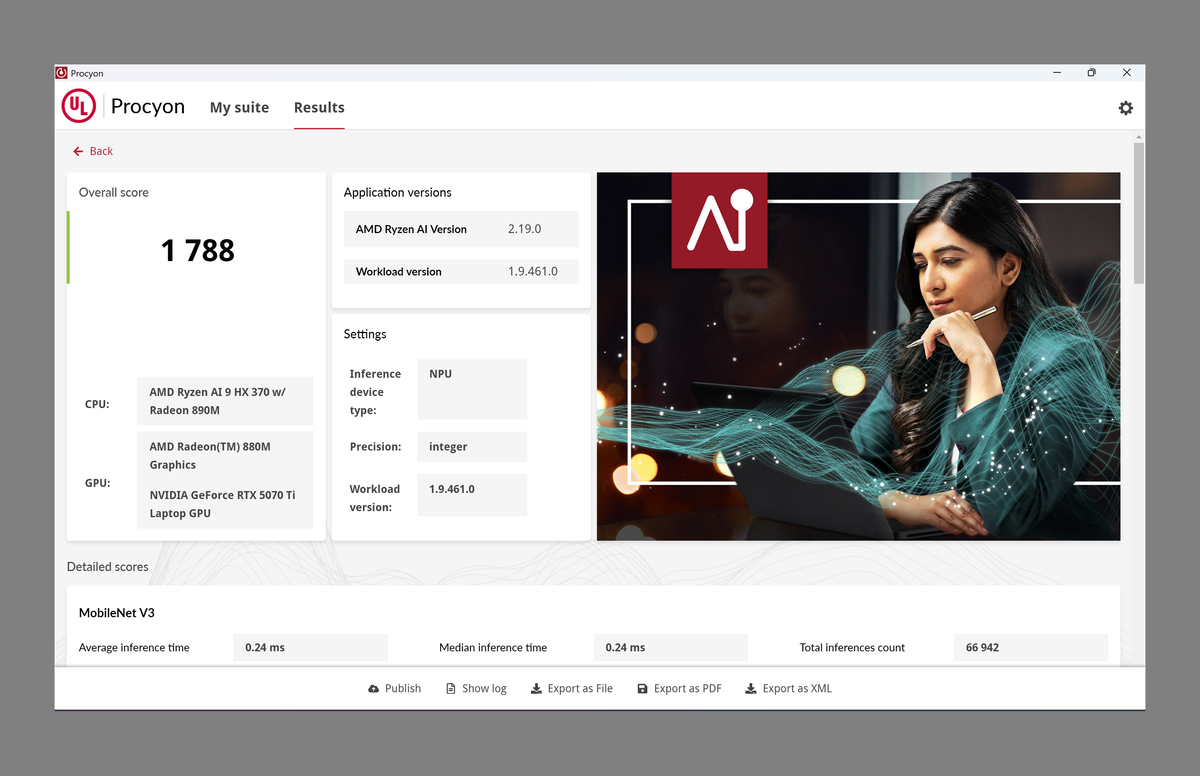Click the AMD Ryzen AI Version row
This screenshot has height=776, width=1200.
tap(461, 229)
